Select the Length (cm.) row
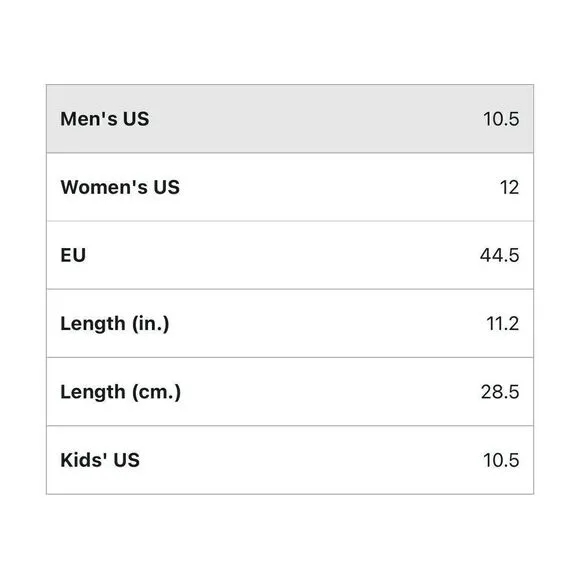 (290, 392)
